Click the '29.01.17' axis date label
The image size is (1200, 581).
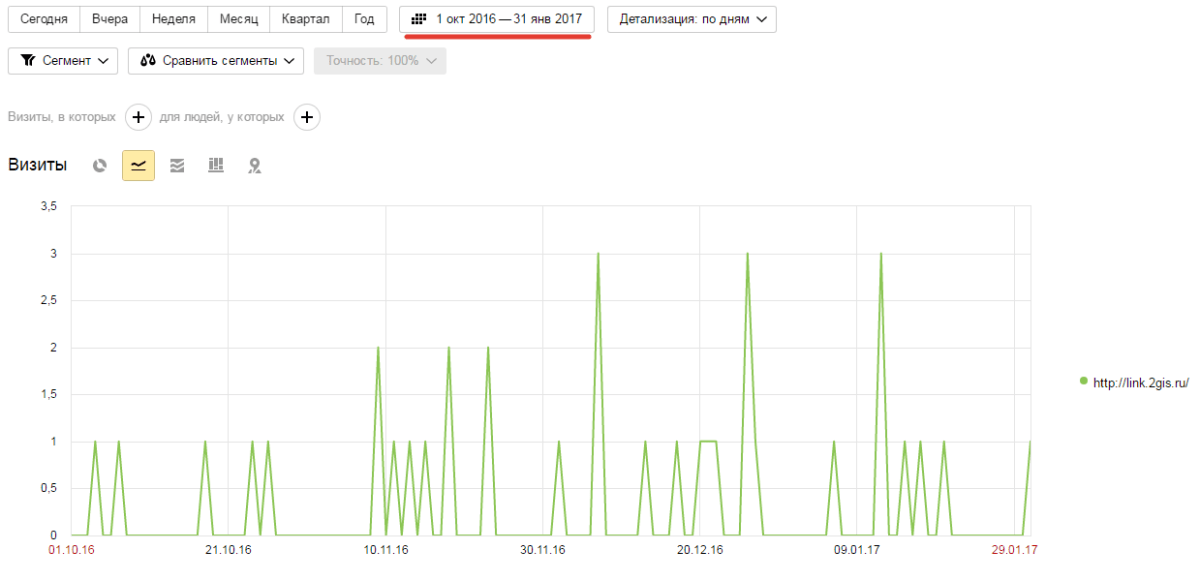pos(1012,550)
